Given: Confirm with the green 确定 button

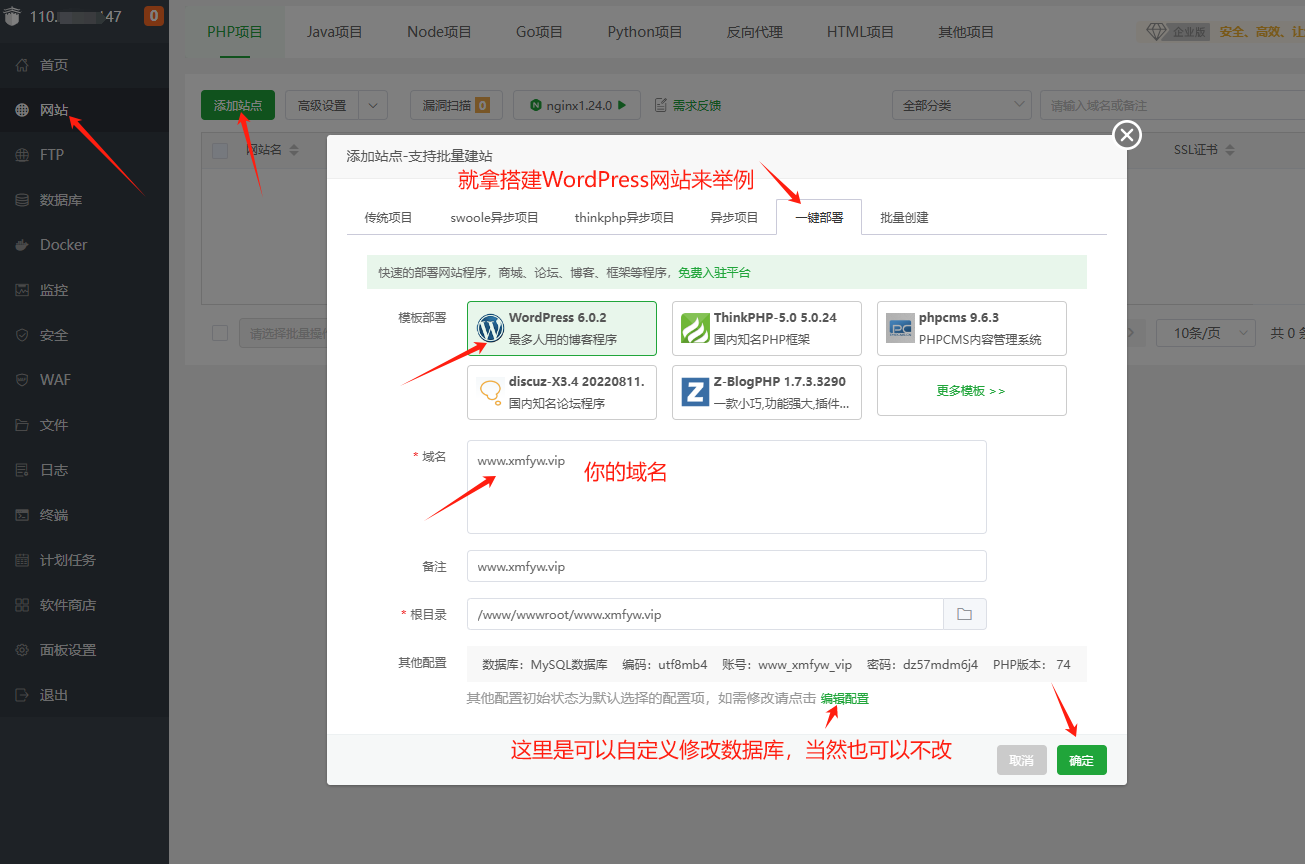Looking at the screenshot, I should coord(1082,760).
